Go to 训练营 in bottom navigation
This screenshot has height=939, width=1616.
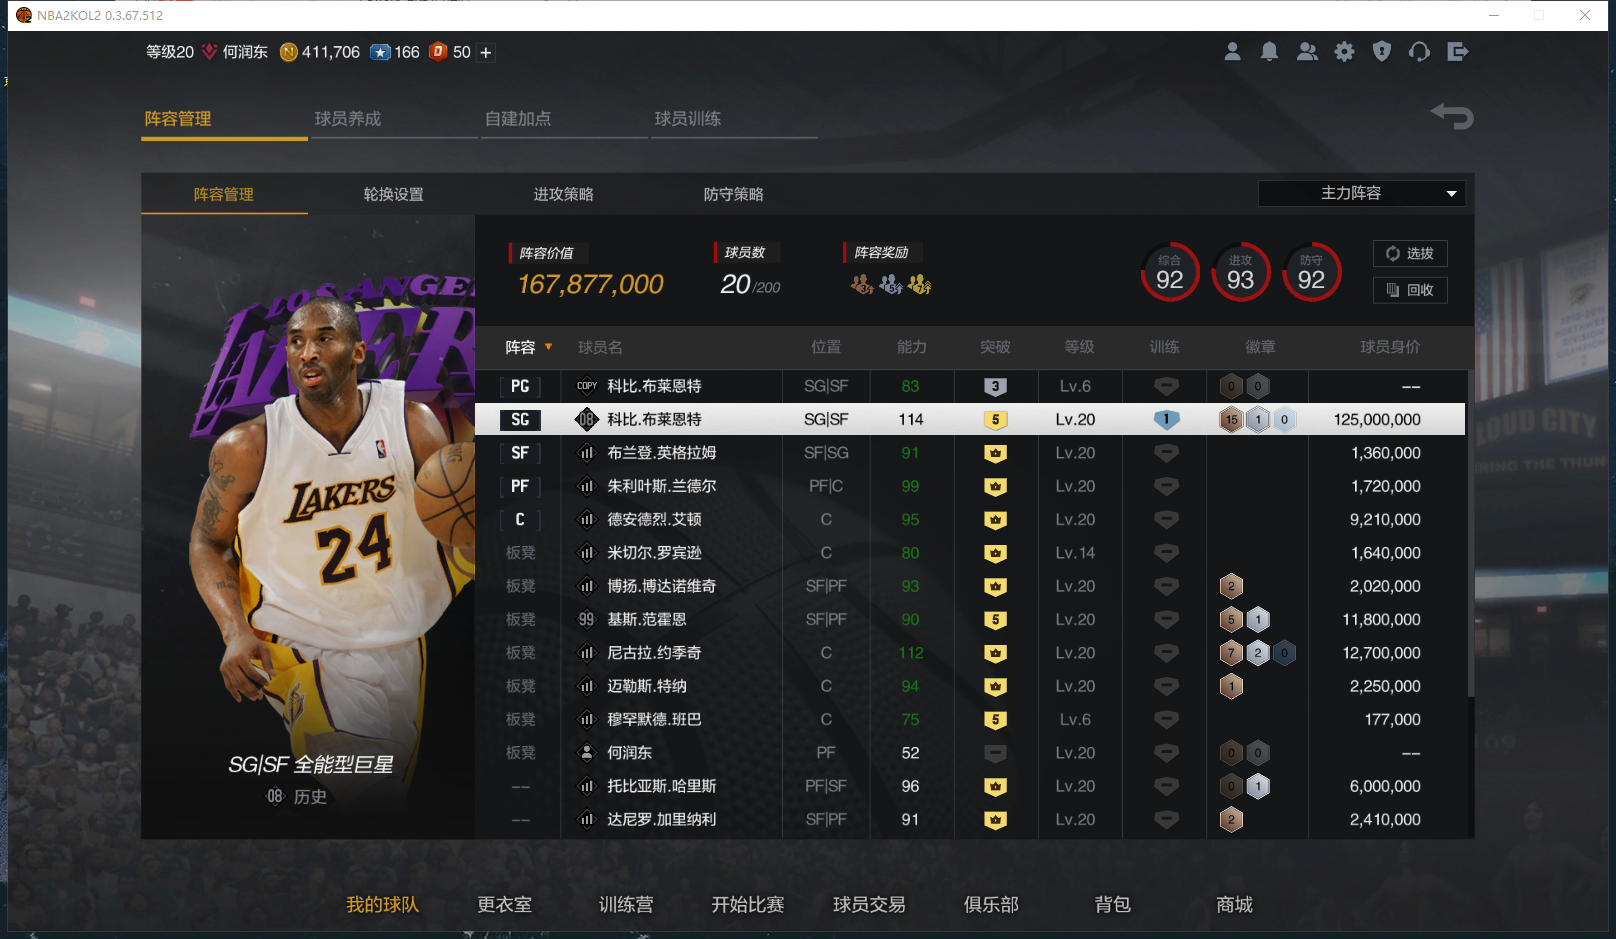pyautogui.click(x=626, y=905)
